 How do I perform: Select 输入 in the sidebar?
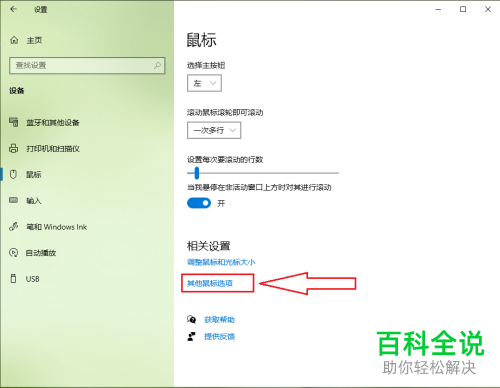34,201
